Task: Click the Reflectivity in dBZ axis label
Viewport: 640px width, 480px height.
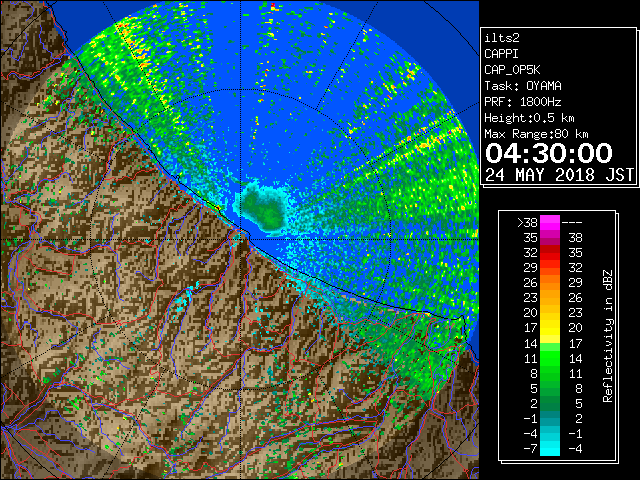Action: coord(608,336)
